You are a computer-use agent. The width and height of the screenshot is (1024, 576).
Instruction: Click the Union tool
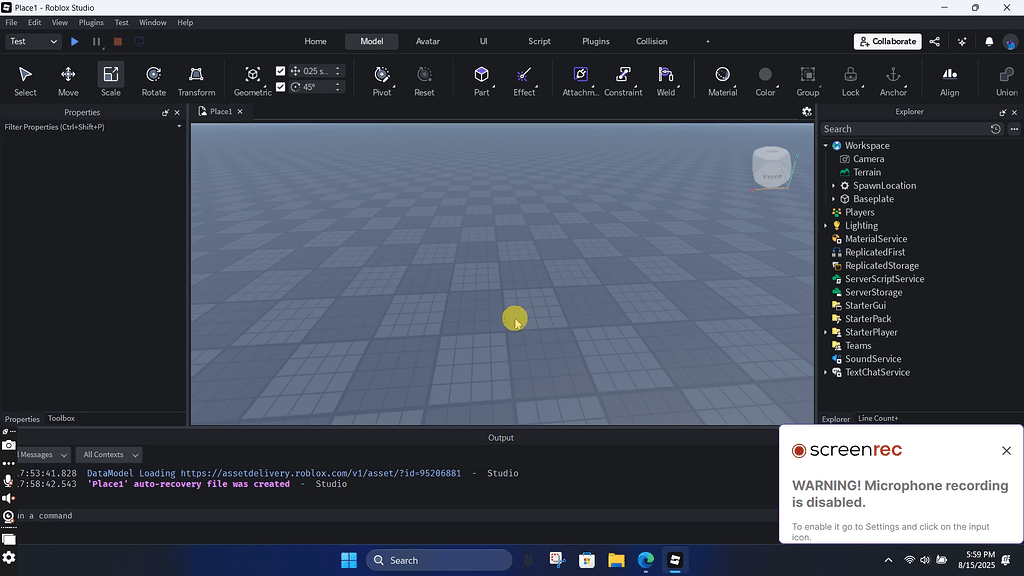pos(1006,80)
